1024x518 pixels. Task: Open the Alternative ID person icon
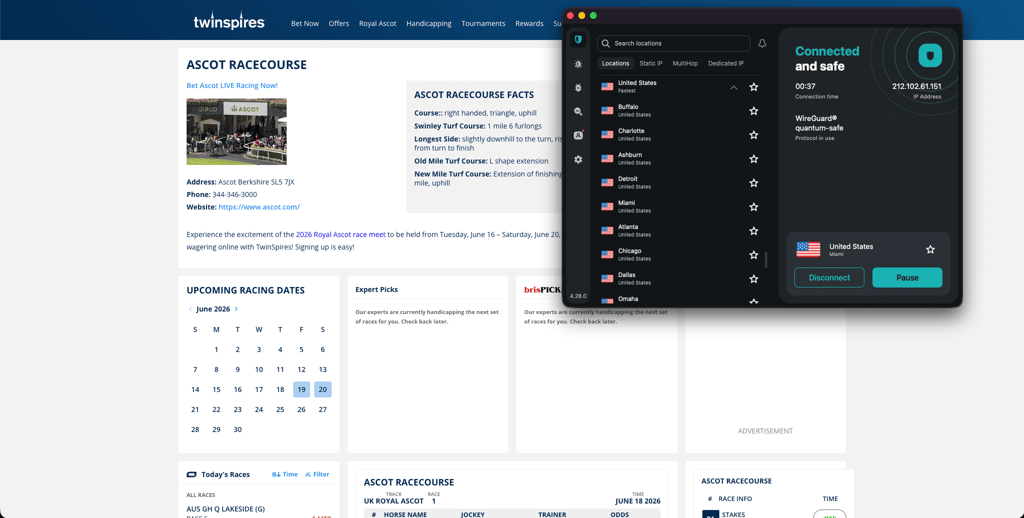pyautogui.click(x=578, y=135)
